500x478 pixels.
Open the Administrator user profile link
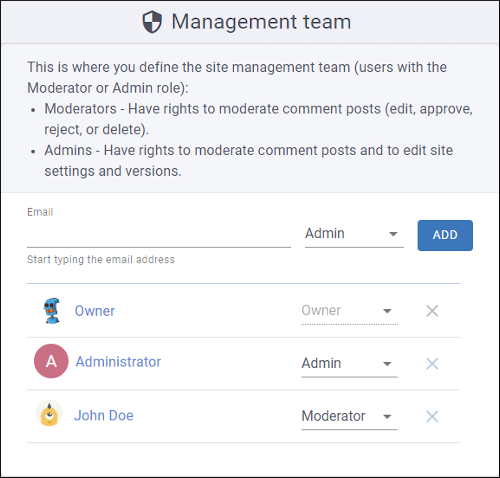point(118,362)
